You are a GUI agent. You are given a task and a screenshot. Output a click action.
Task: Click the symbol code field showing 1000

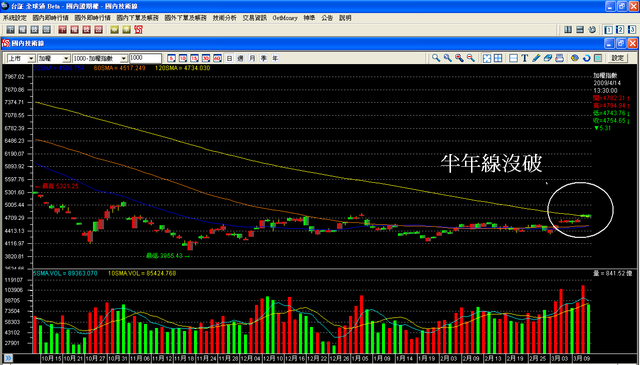145,58
